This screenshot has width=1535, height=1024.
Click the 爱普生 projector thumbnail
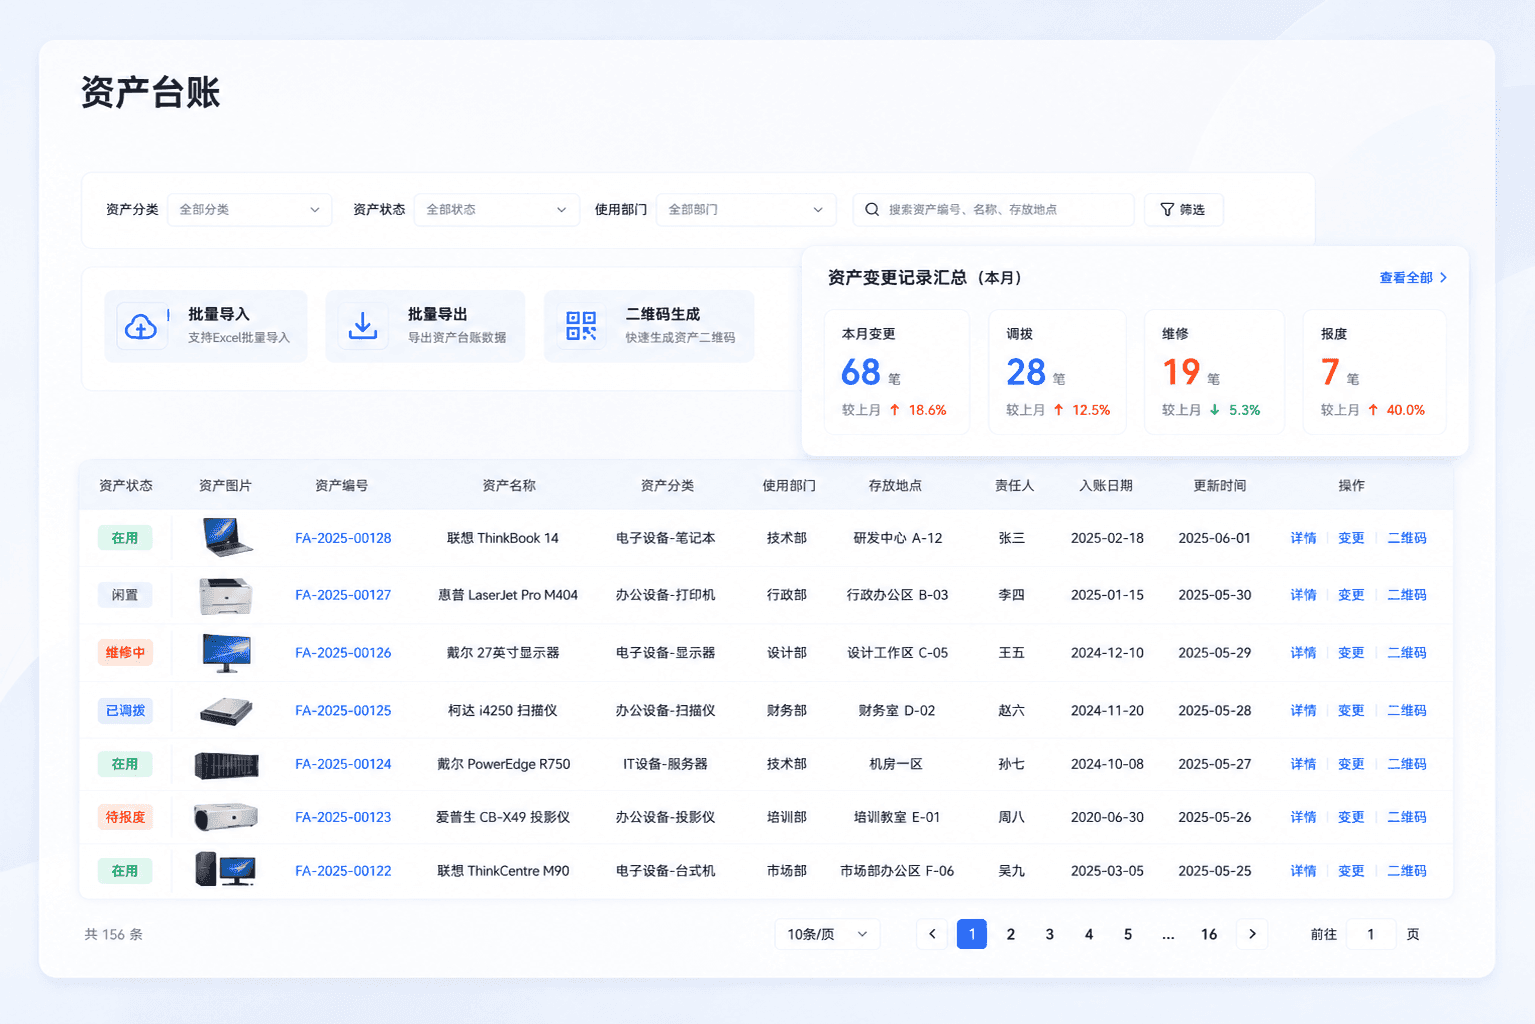(226, 817)
